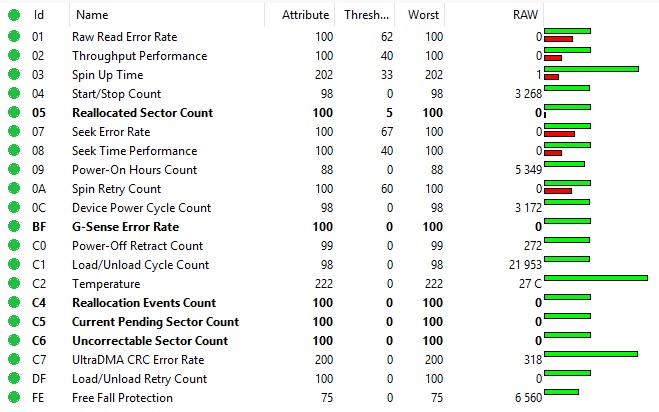Click green status icon for Raw Read Error Rate
Viewport: 659px width, 412px height.
13,37
